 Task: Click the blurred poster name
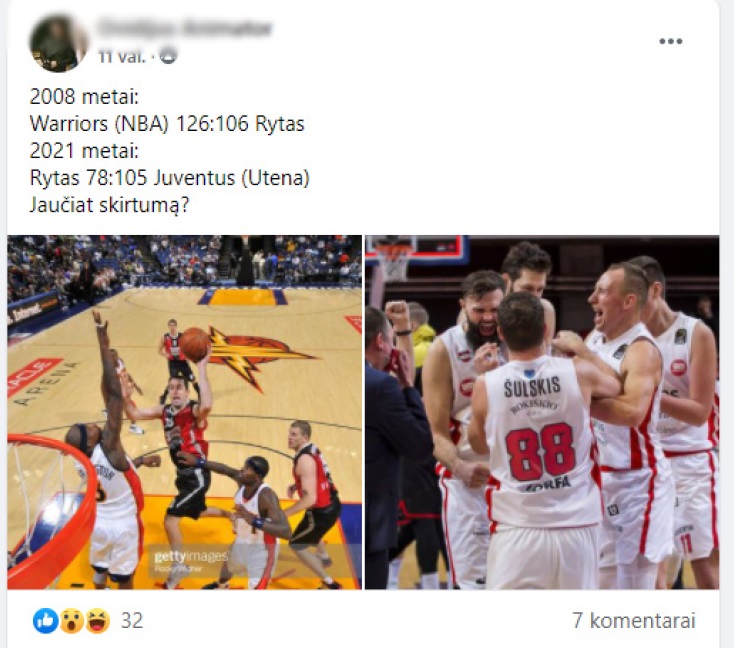tap(185, 28)
